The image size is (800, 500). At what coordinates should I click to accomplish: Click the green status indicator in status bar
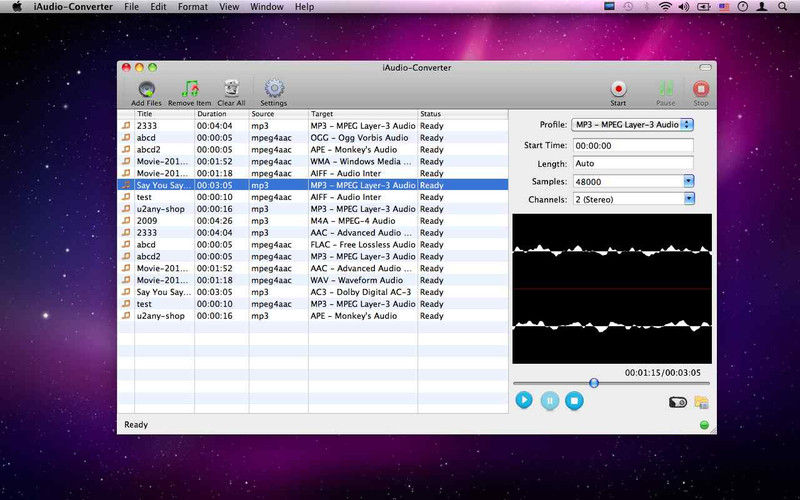(704, 425)
